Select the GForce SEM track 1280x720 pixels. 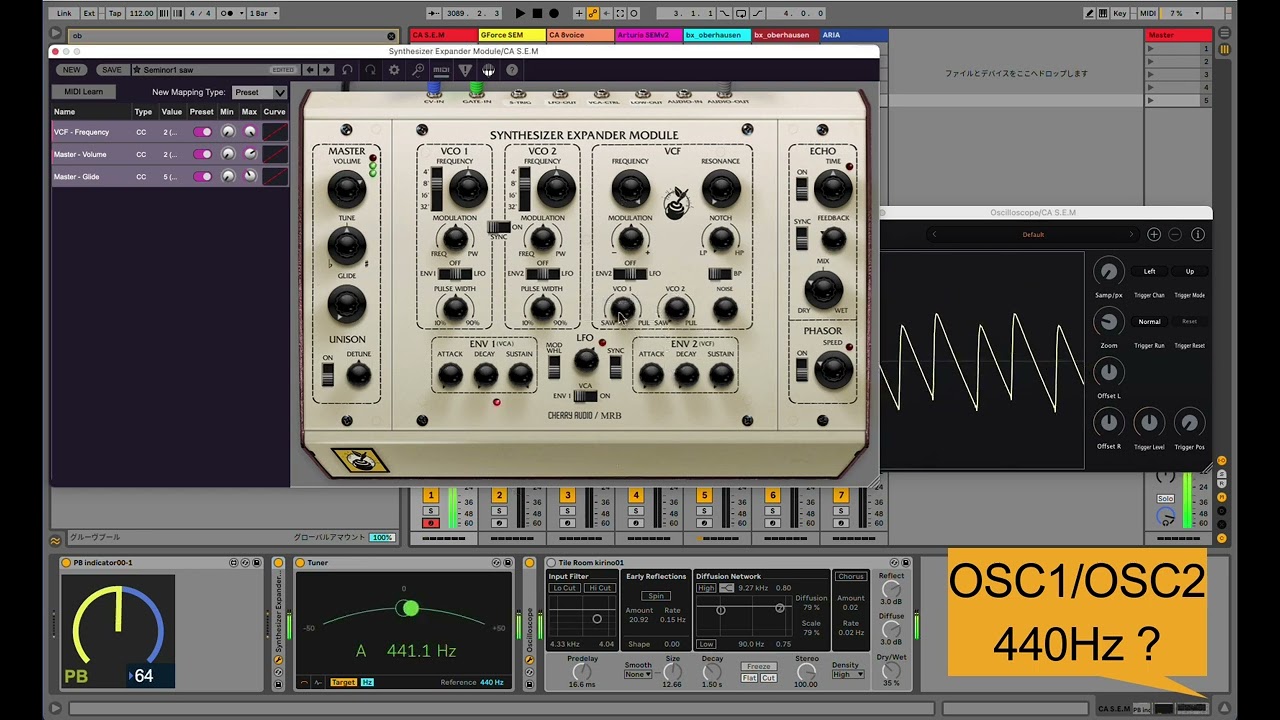tap(511, 35)
